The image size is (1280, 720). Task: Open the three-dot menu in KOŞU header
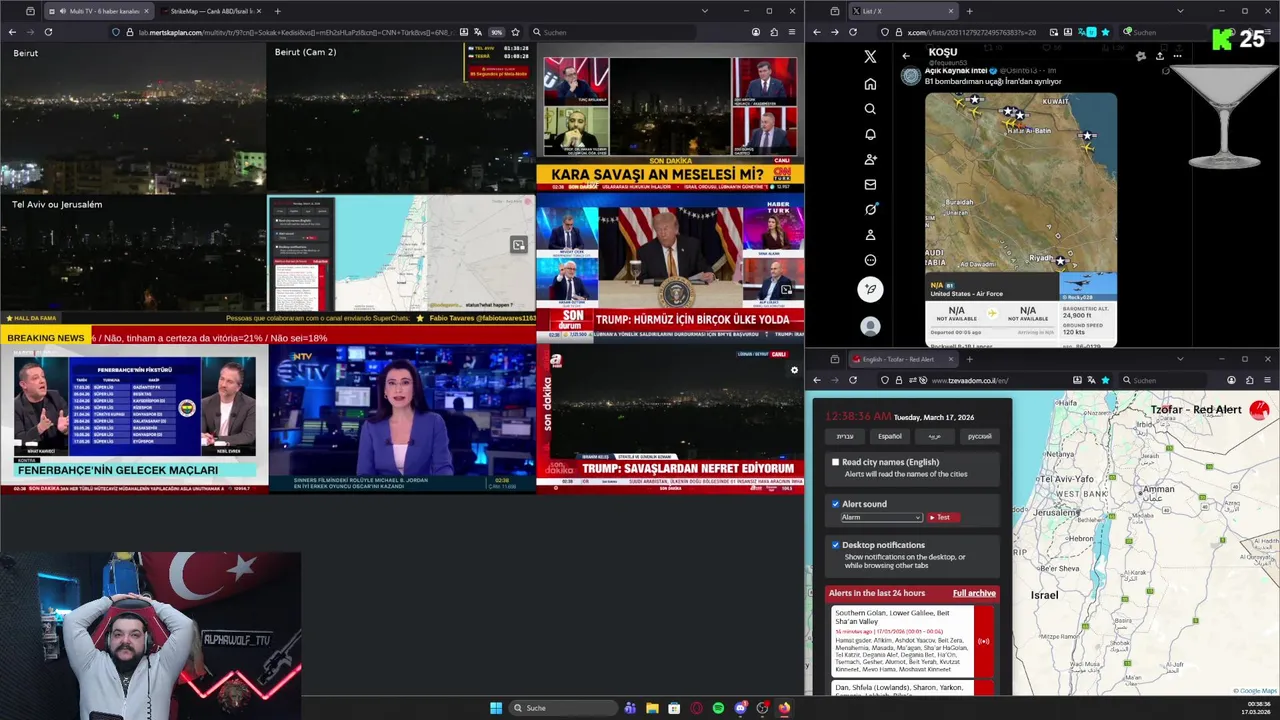[1179, 56]
